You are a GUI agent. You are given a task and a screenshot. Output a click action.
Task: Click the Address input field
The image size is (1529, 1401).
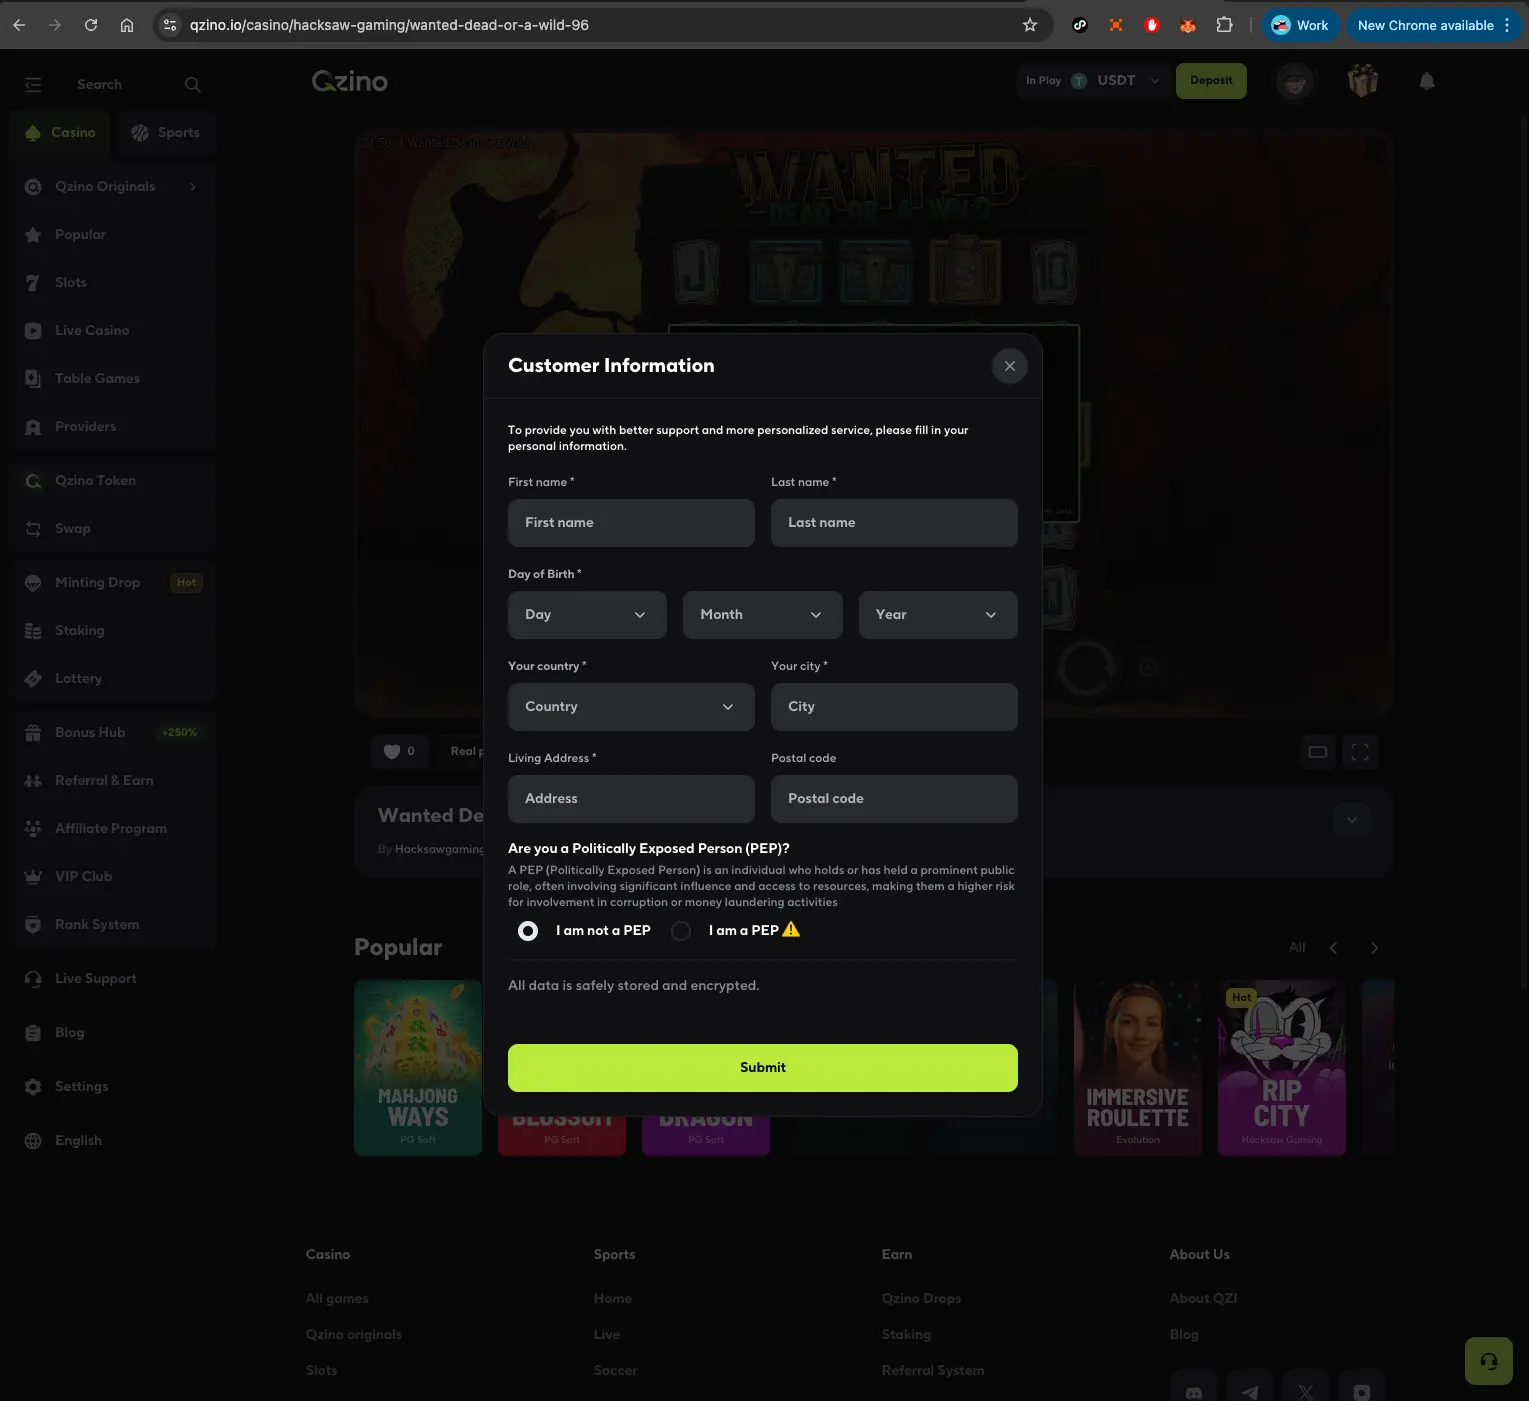(x=631, y=799)
